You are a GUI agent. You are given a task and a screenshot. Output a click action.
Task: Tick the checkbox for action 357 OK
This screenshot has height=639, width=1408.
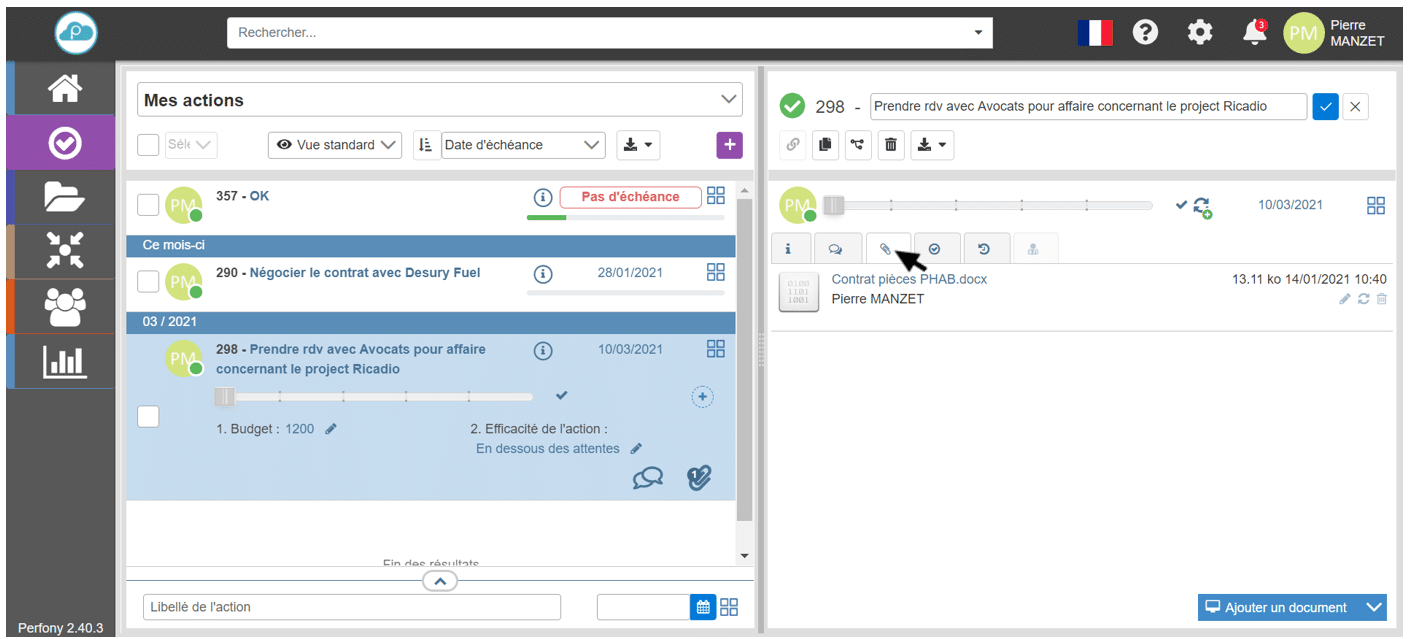[x=148, y=204]
